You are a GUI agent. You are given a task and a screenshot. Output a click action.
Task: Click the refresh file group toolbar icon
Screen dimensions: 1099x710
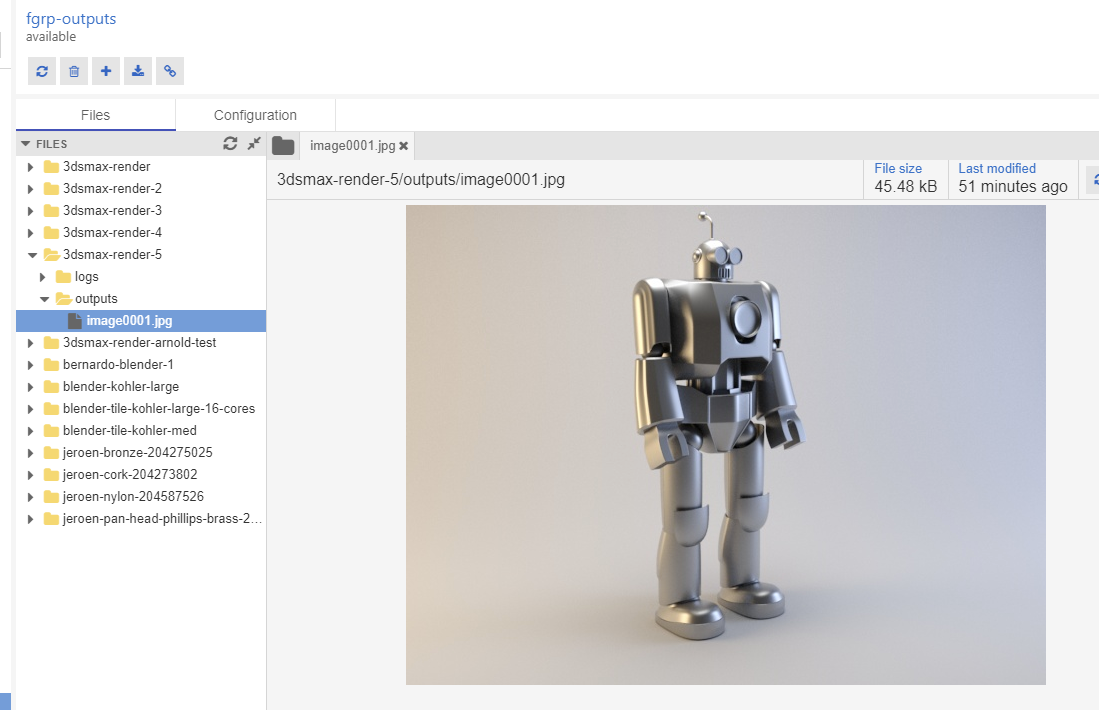(42, 71)
